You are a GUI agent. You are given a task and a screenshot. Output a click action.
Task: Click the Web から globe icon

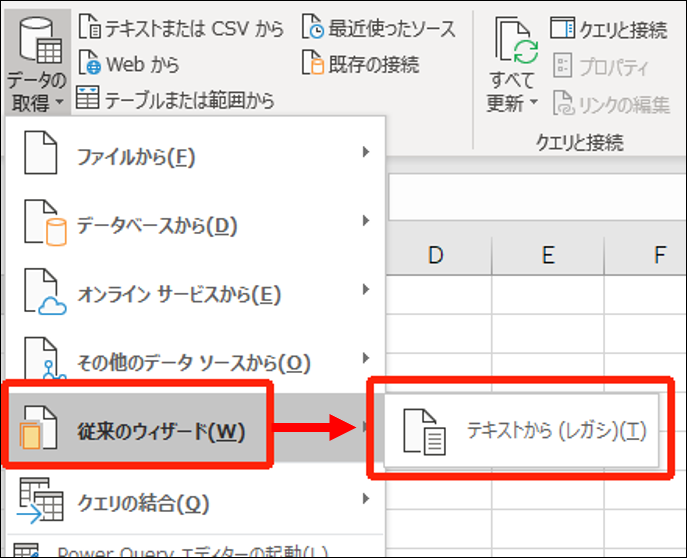pos(90,62)
